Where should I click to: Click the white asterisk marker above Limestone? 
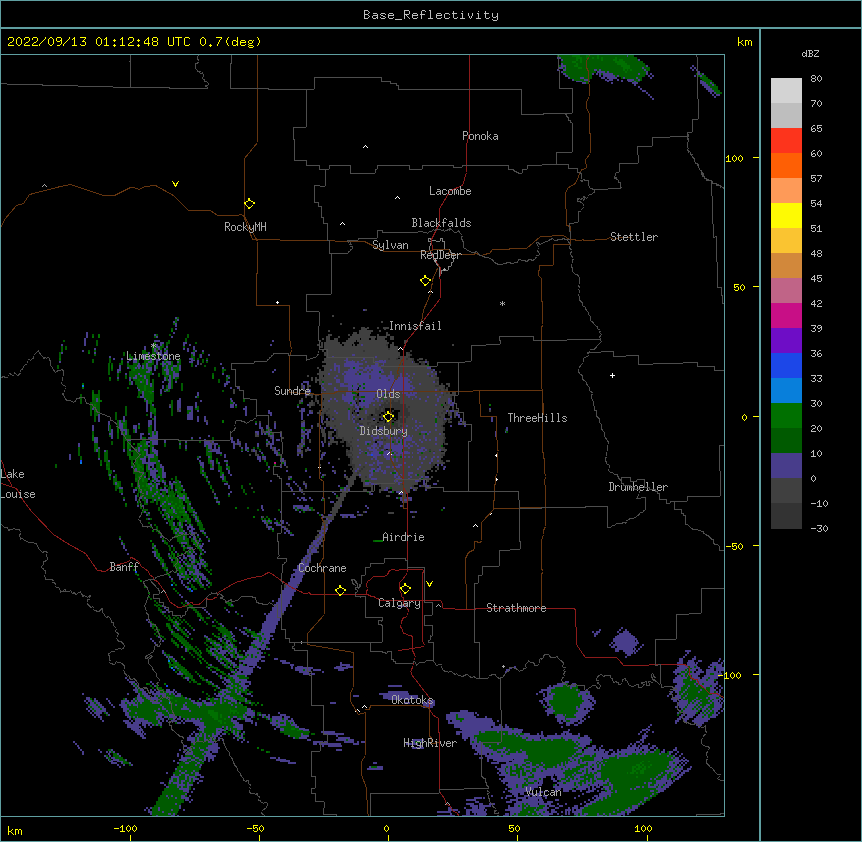154,346
